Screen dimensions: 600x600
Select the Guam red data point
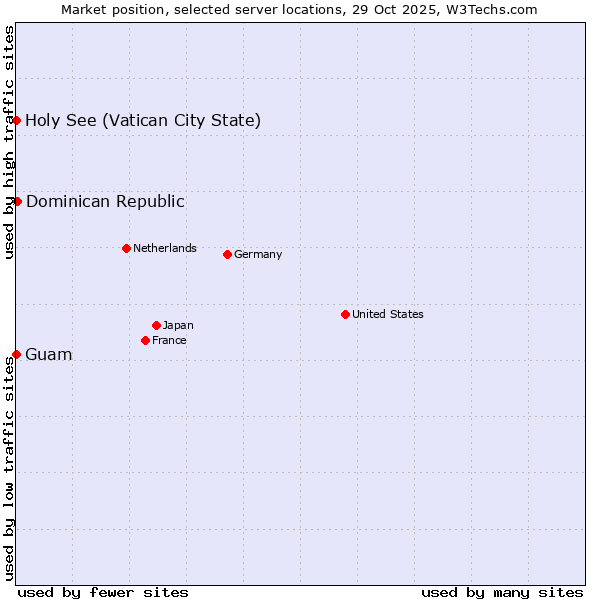coord(17,354)
